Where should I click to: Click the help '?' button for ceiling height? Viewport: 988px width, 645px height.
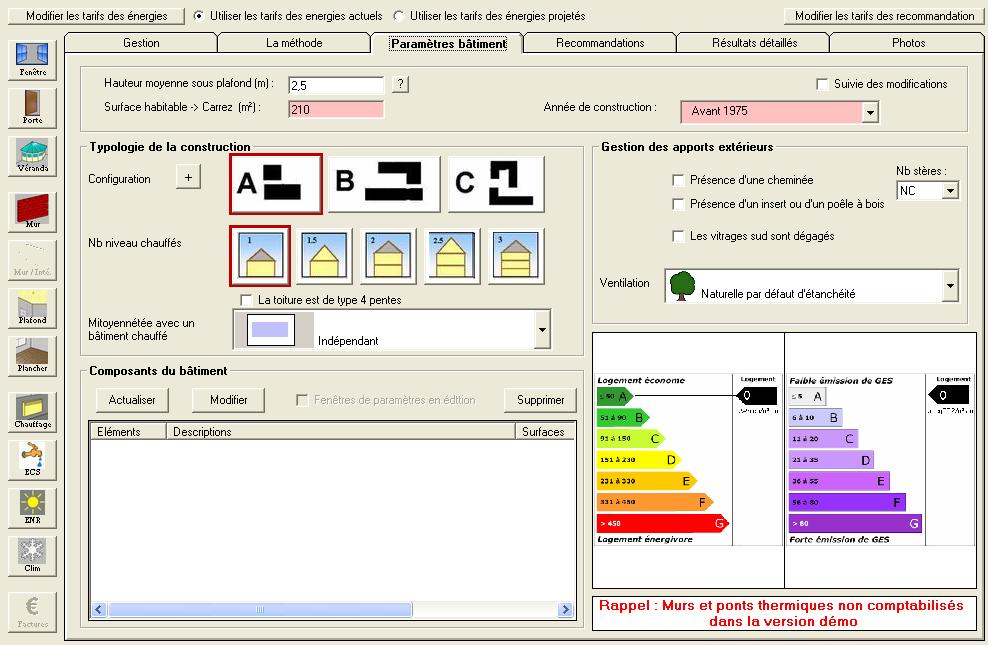[400, 84]
